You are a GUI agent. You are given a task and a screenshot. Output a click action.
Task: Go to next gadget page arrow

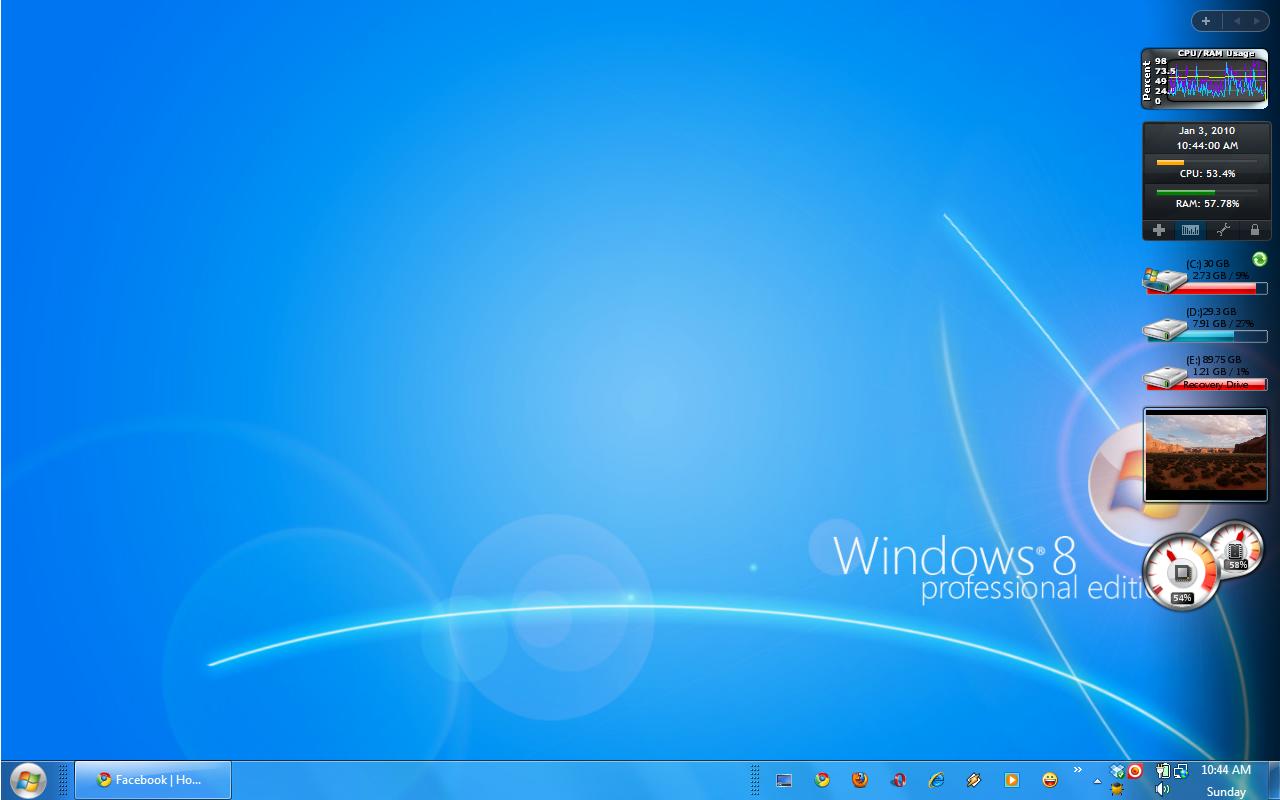1256,21
